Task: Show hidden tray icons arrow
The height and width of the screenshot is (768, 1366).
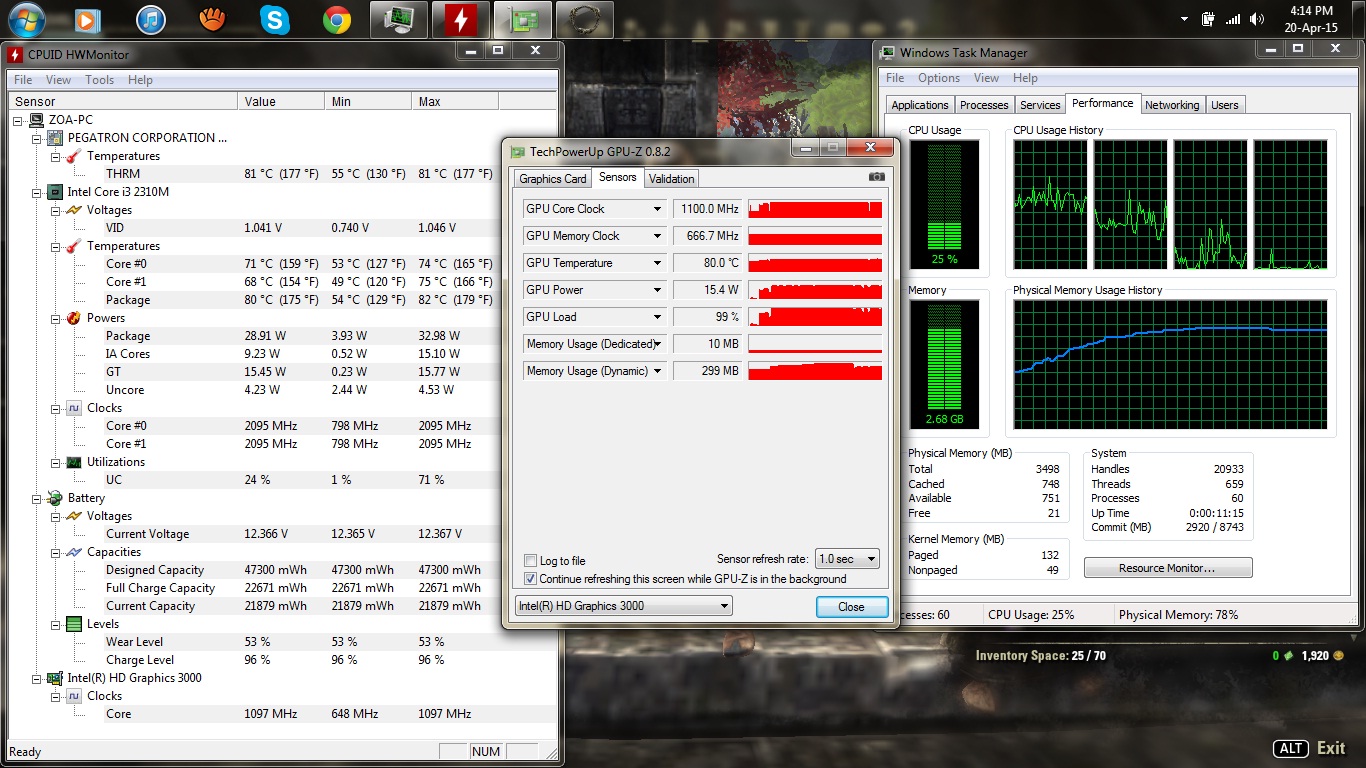Action: coord(1184,19)
